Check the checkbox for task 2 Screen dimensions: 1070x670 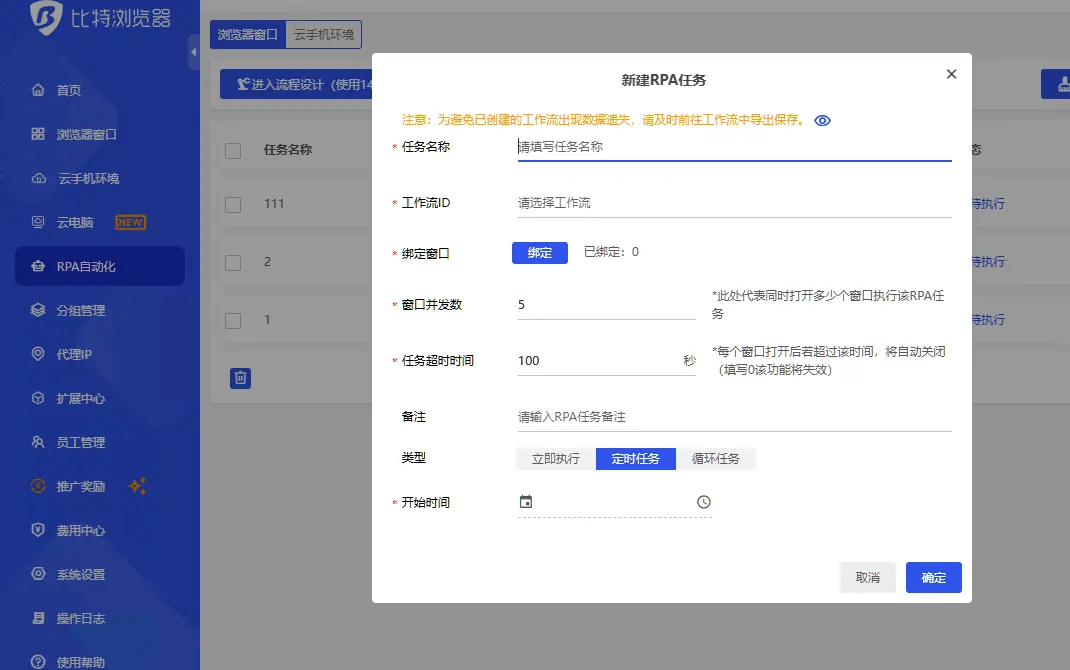[233, 263]
